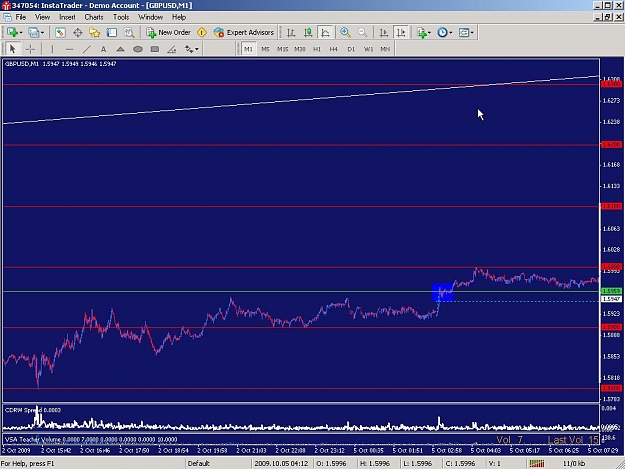This screenshot has height=469, width=625.
Task: Expand the New Chart dropdown arrow
Action: point(21,33)
